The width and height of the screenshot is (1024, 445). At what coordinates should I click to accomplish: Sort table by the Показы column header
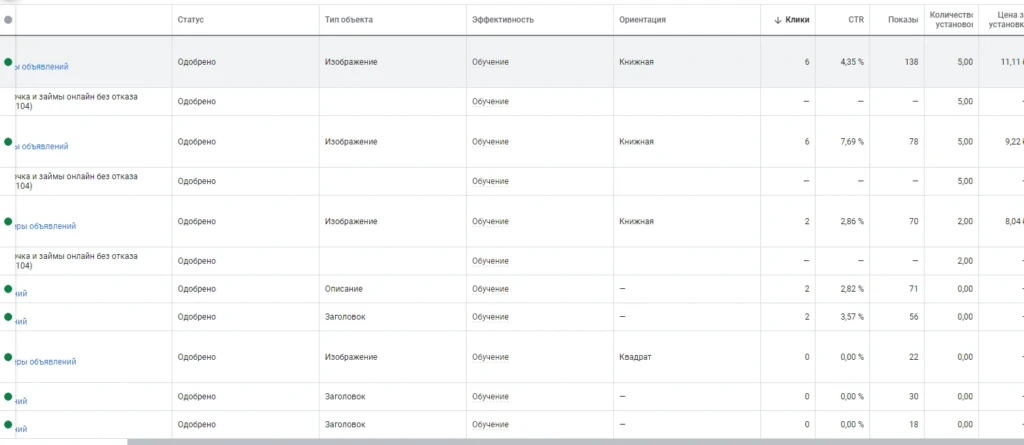(903, 20)
